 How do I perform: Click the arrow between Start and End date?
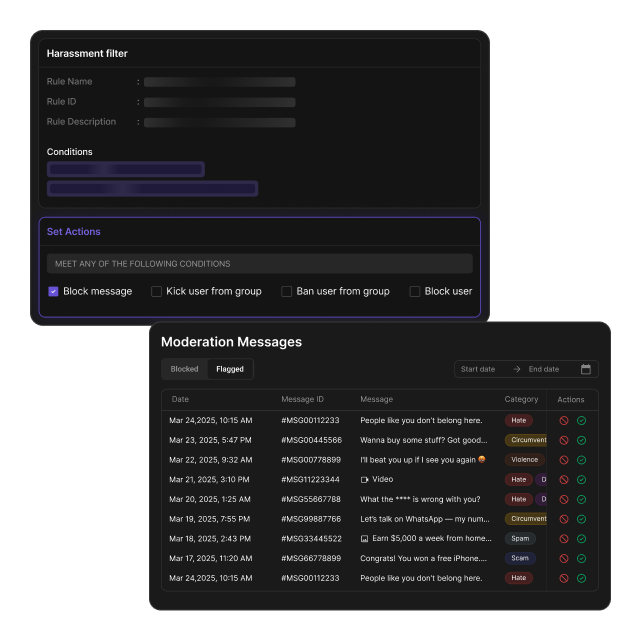pyautogui.click(x=517, y=369)
